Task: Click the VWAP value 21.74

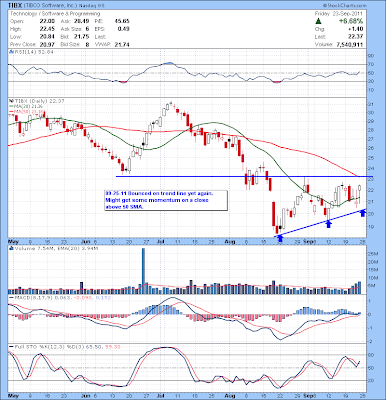Action: point(122,44)
